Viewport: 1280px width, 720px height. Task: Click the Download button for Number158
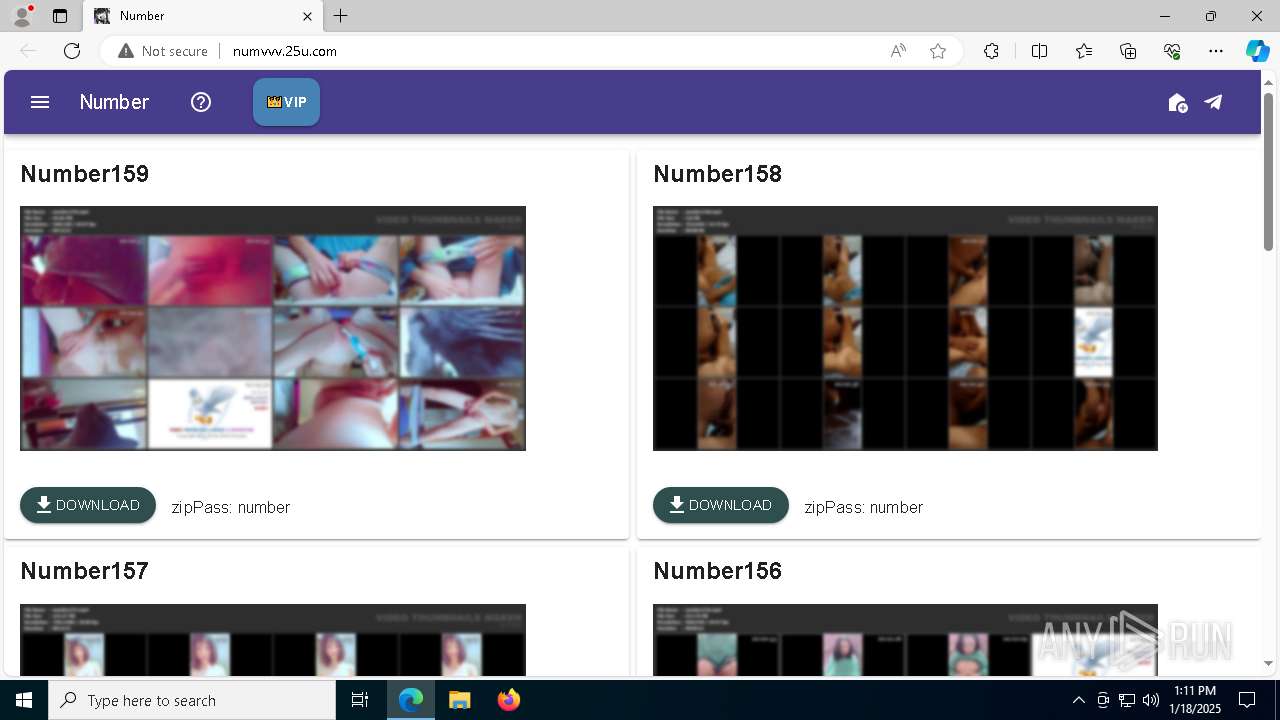pos(721,505)
